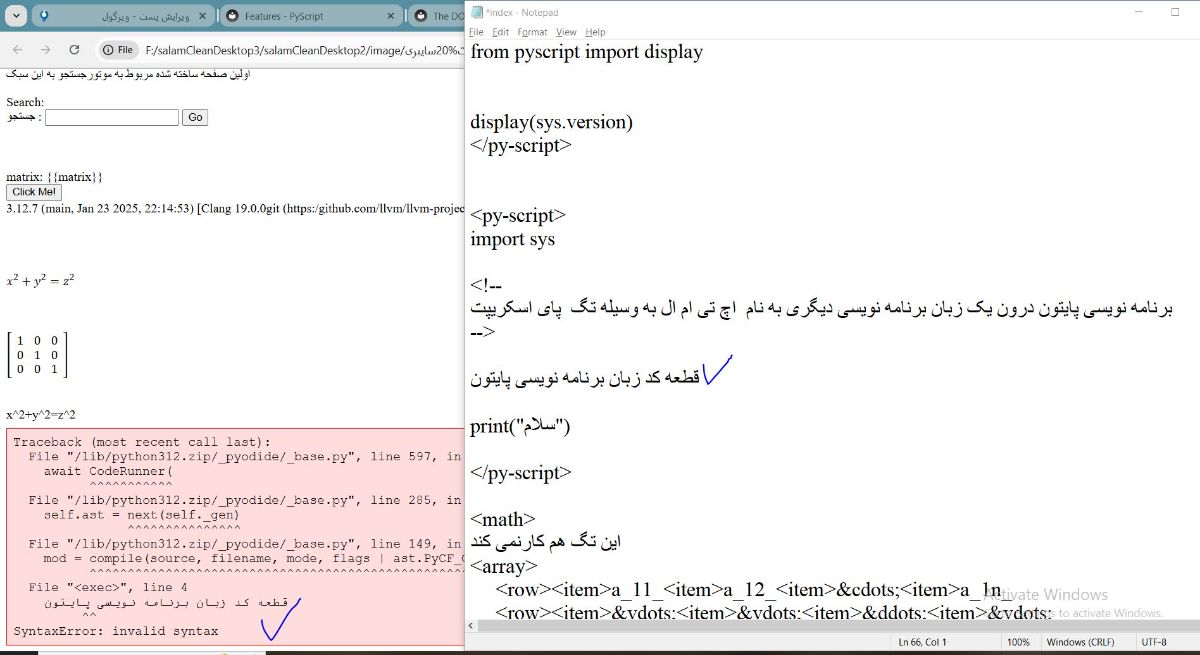Open the Format menu in Notepad
This screenshot has width=1200, height=655.
coord(532,31)
